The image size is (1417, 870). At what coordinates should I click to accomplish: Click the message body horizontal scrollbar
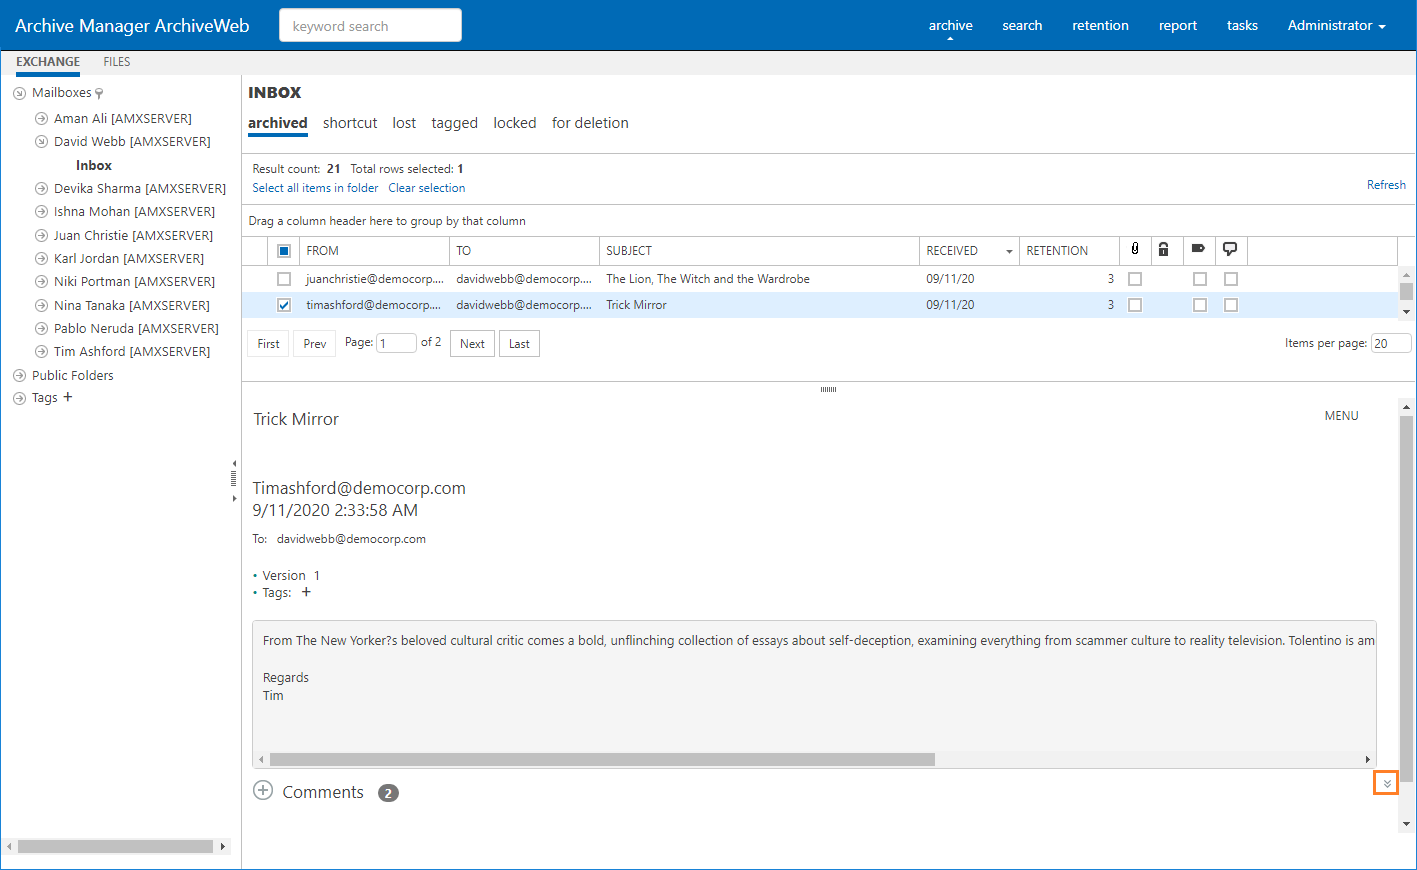click(602, 759)
